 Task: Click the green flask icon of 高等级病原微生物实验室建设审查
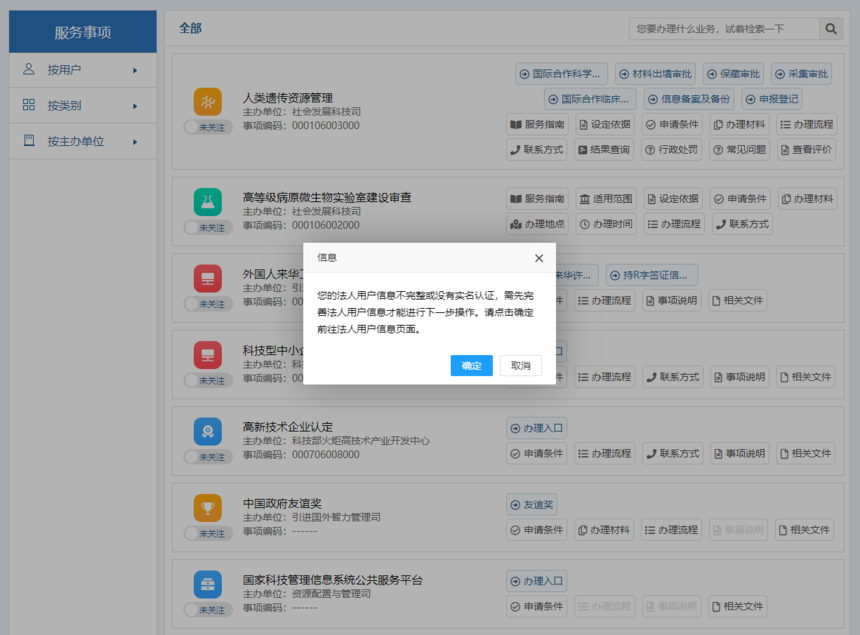[x=208, y=202]
